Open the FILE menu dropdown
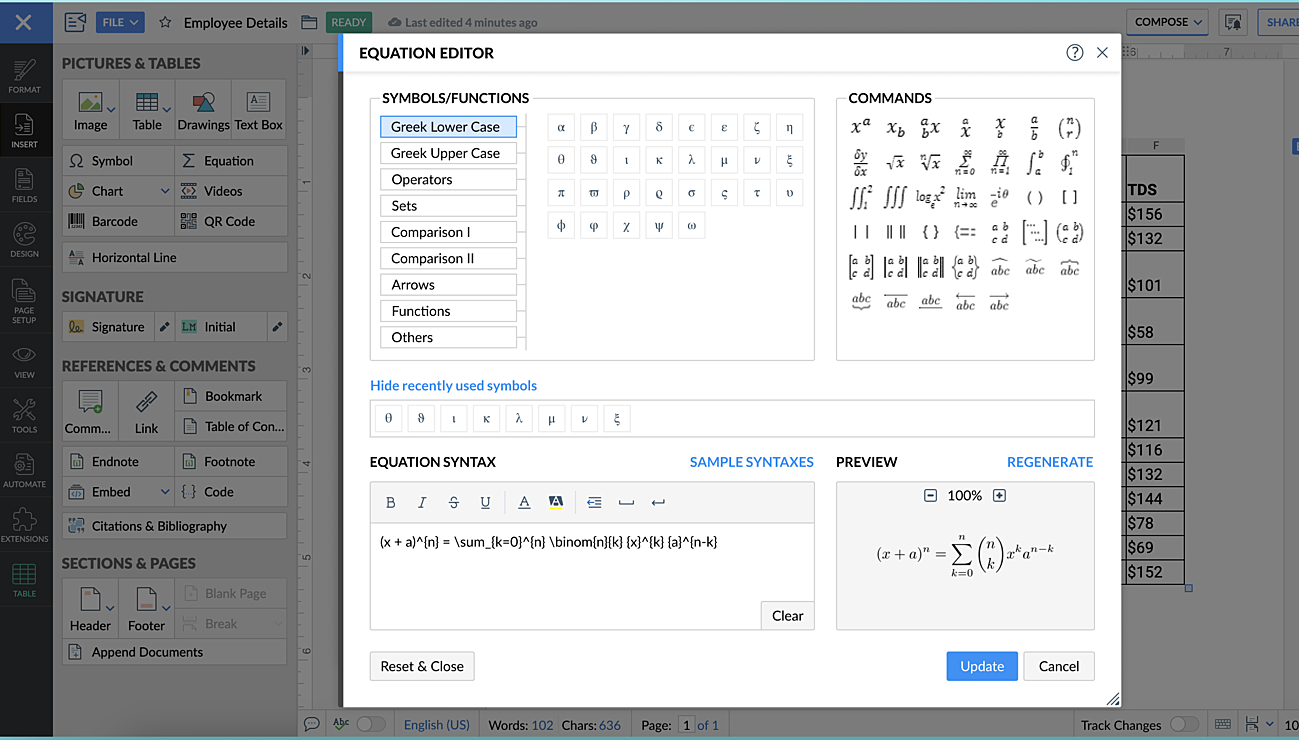Image resolution: width=1299 pixels, height=740 pixels. tap(120, 21)
